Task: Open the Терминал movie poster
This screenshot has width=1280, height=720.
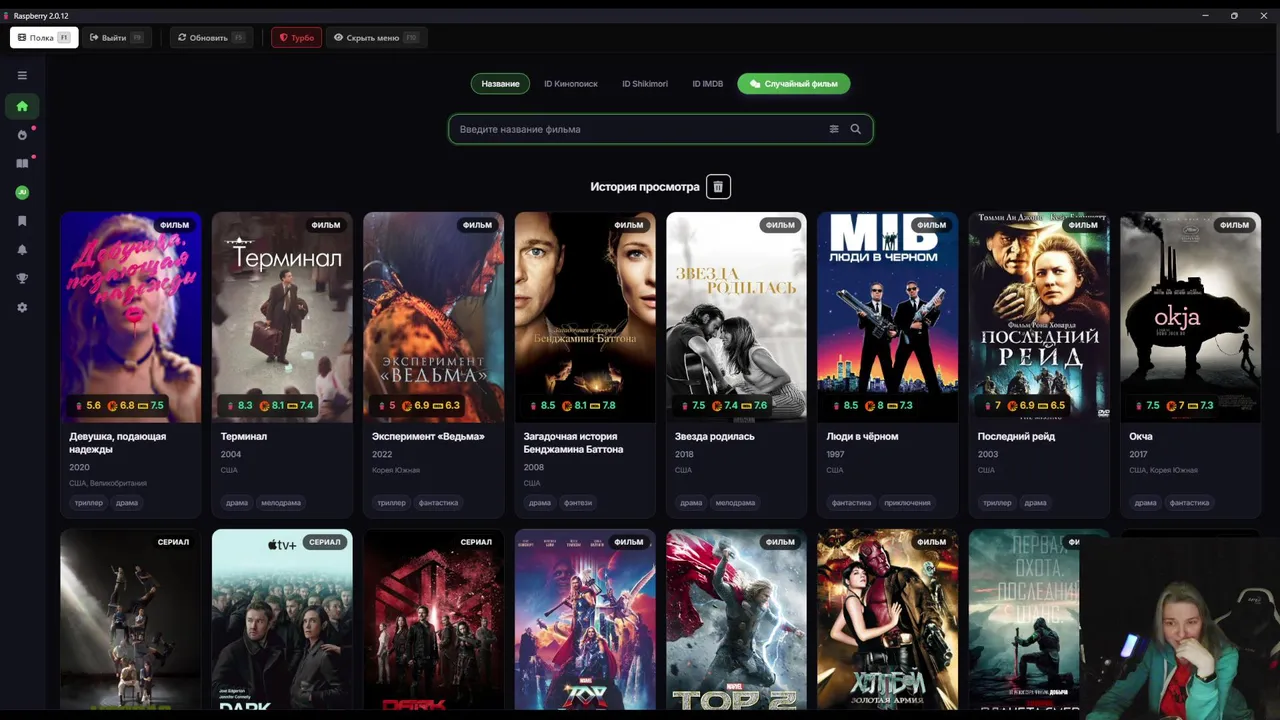Action: (282, 317)
